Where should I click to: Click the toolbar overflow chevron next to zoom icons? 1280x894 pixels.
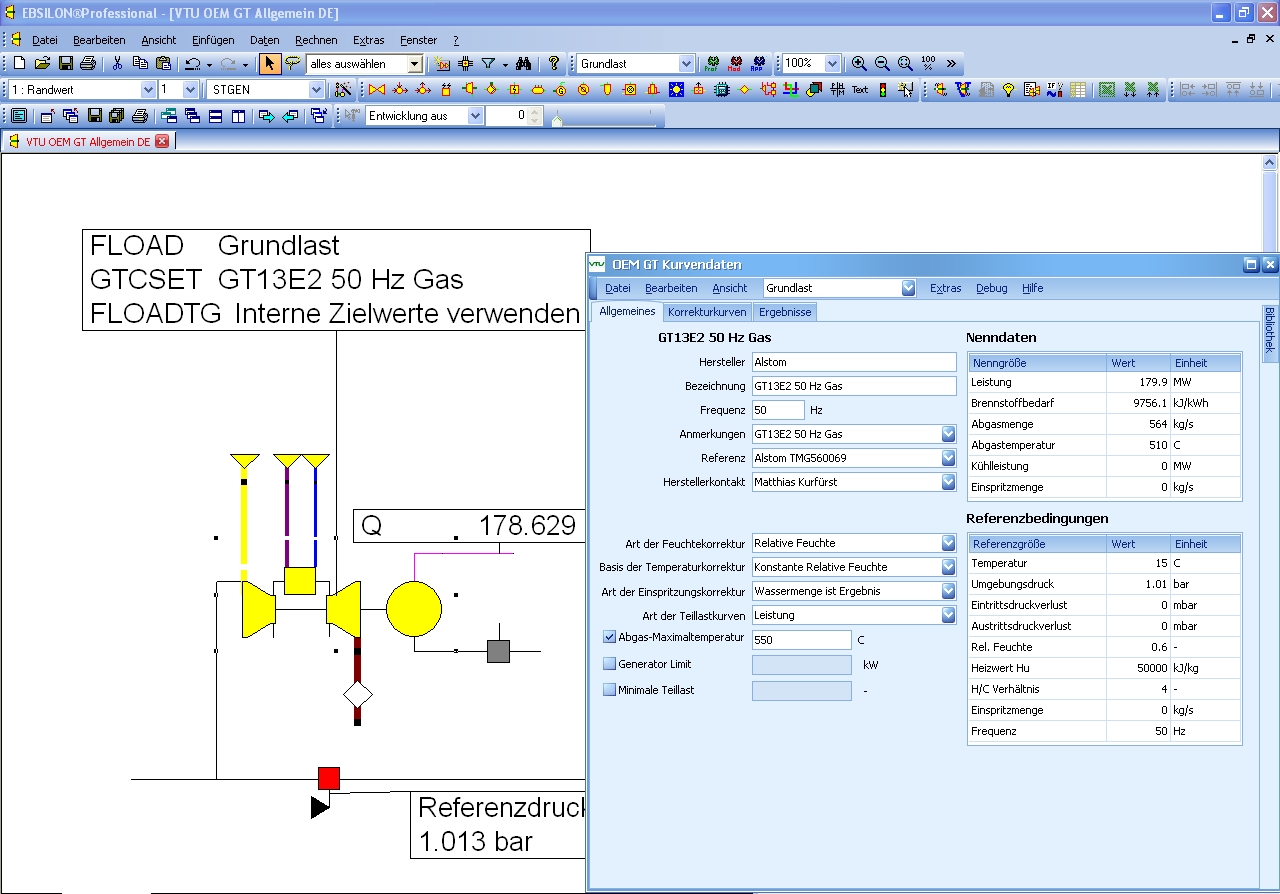click(951, 64)
